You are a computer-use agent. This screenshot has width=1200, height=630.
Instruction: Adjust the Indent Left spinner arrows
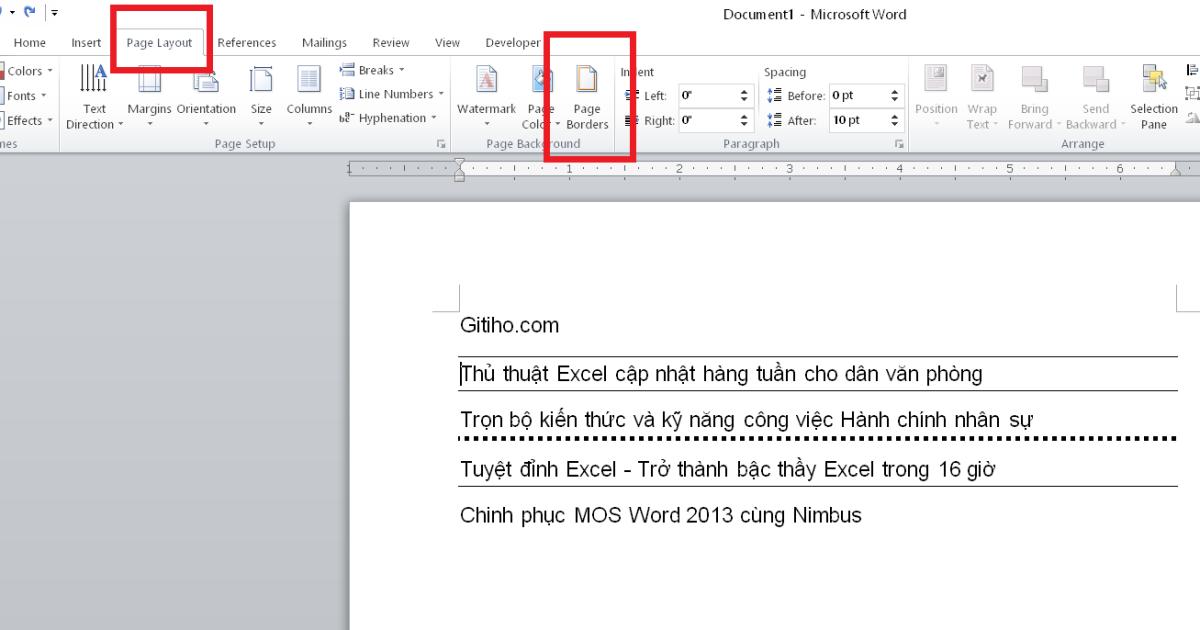click(x=744, y=96)
